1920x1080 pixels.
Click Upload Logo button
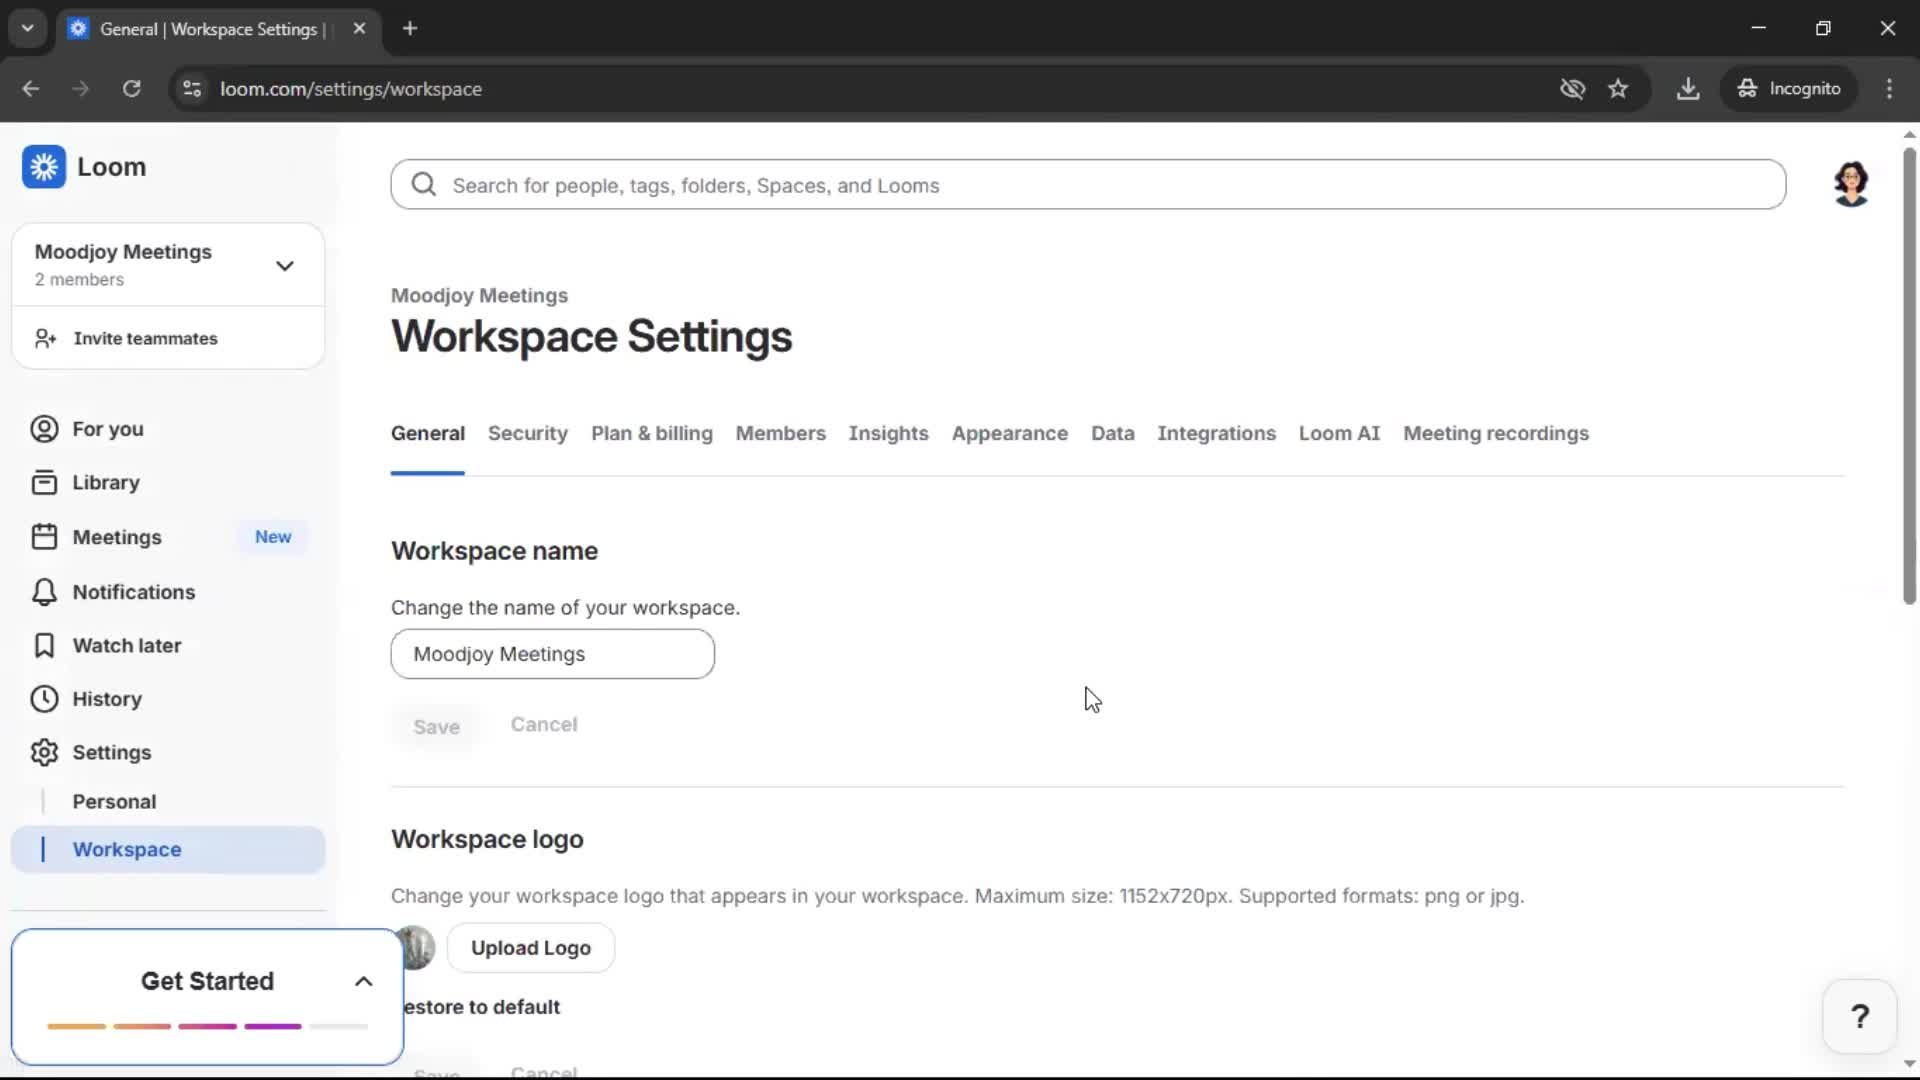pos(531,948)
